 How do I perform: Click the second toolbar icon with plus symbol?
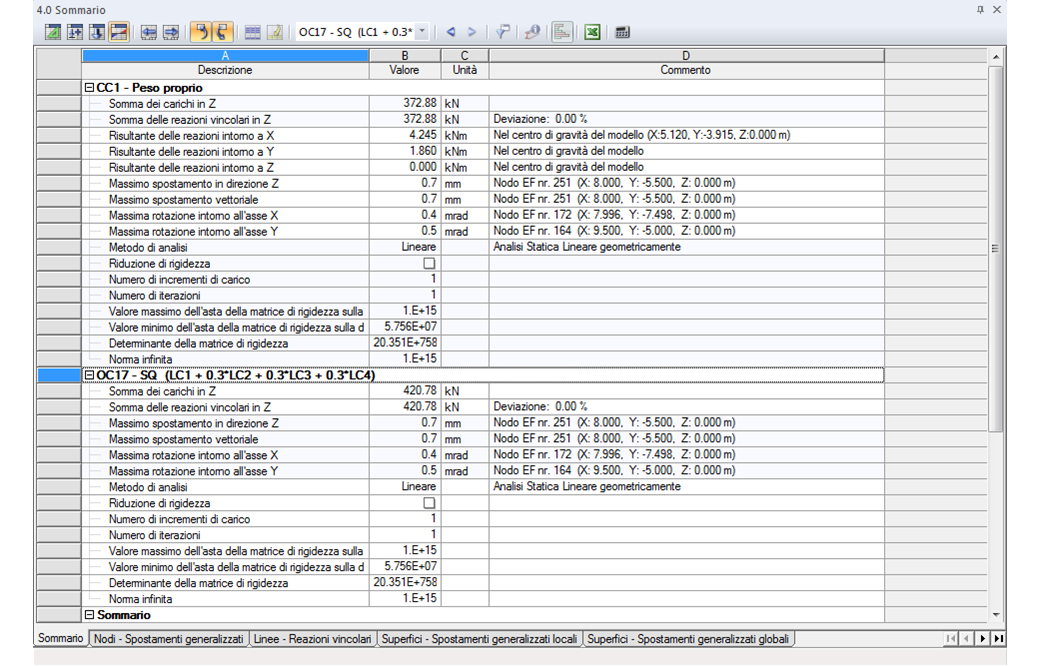pos(75,32)
